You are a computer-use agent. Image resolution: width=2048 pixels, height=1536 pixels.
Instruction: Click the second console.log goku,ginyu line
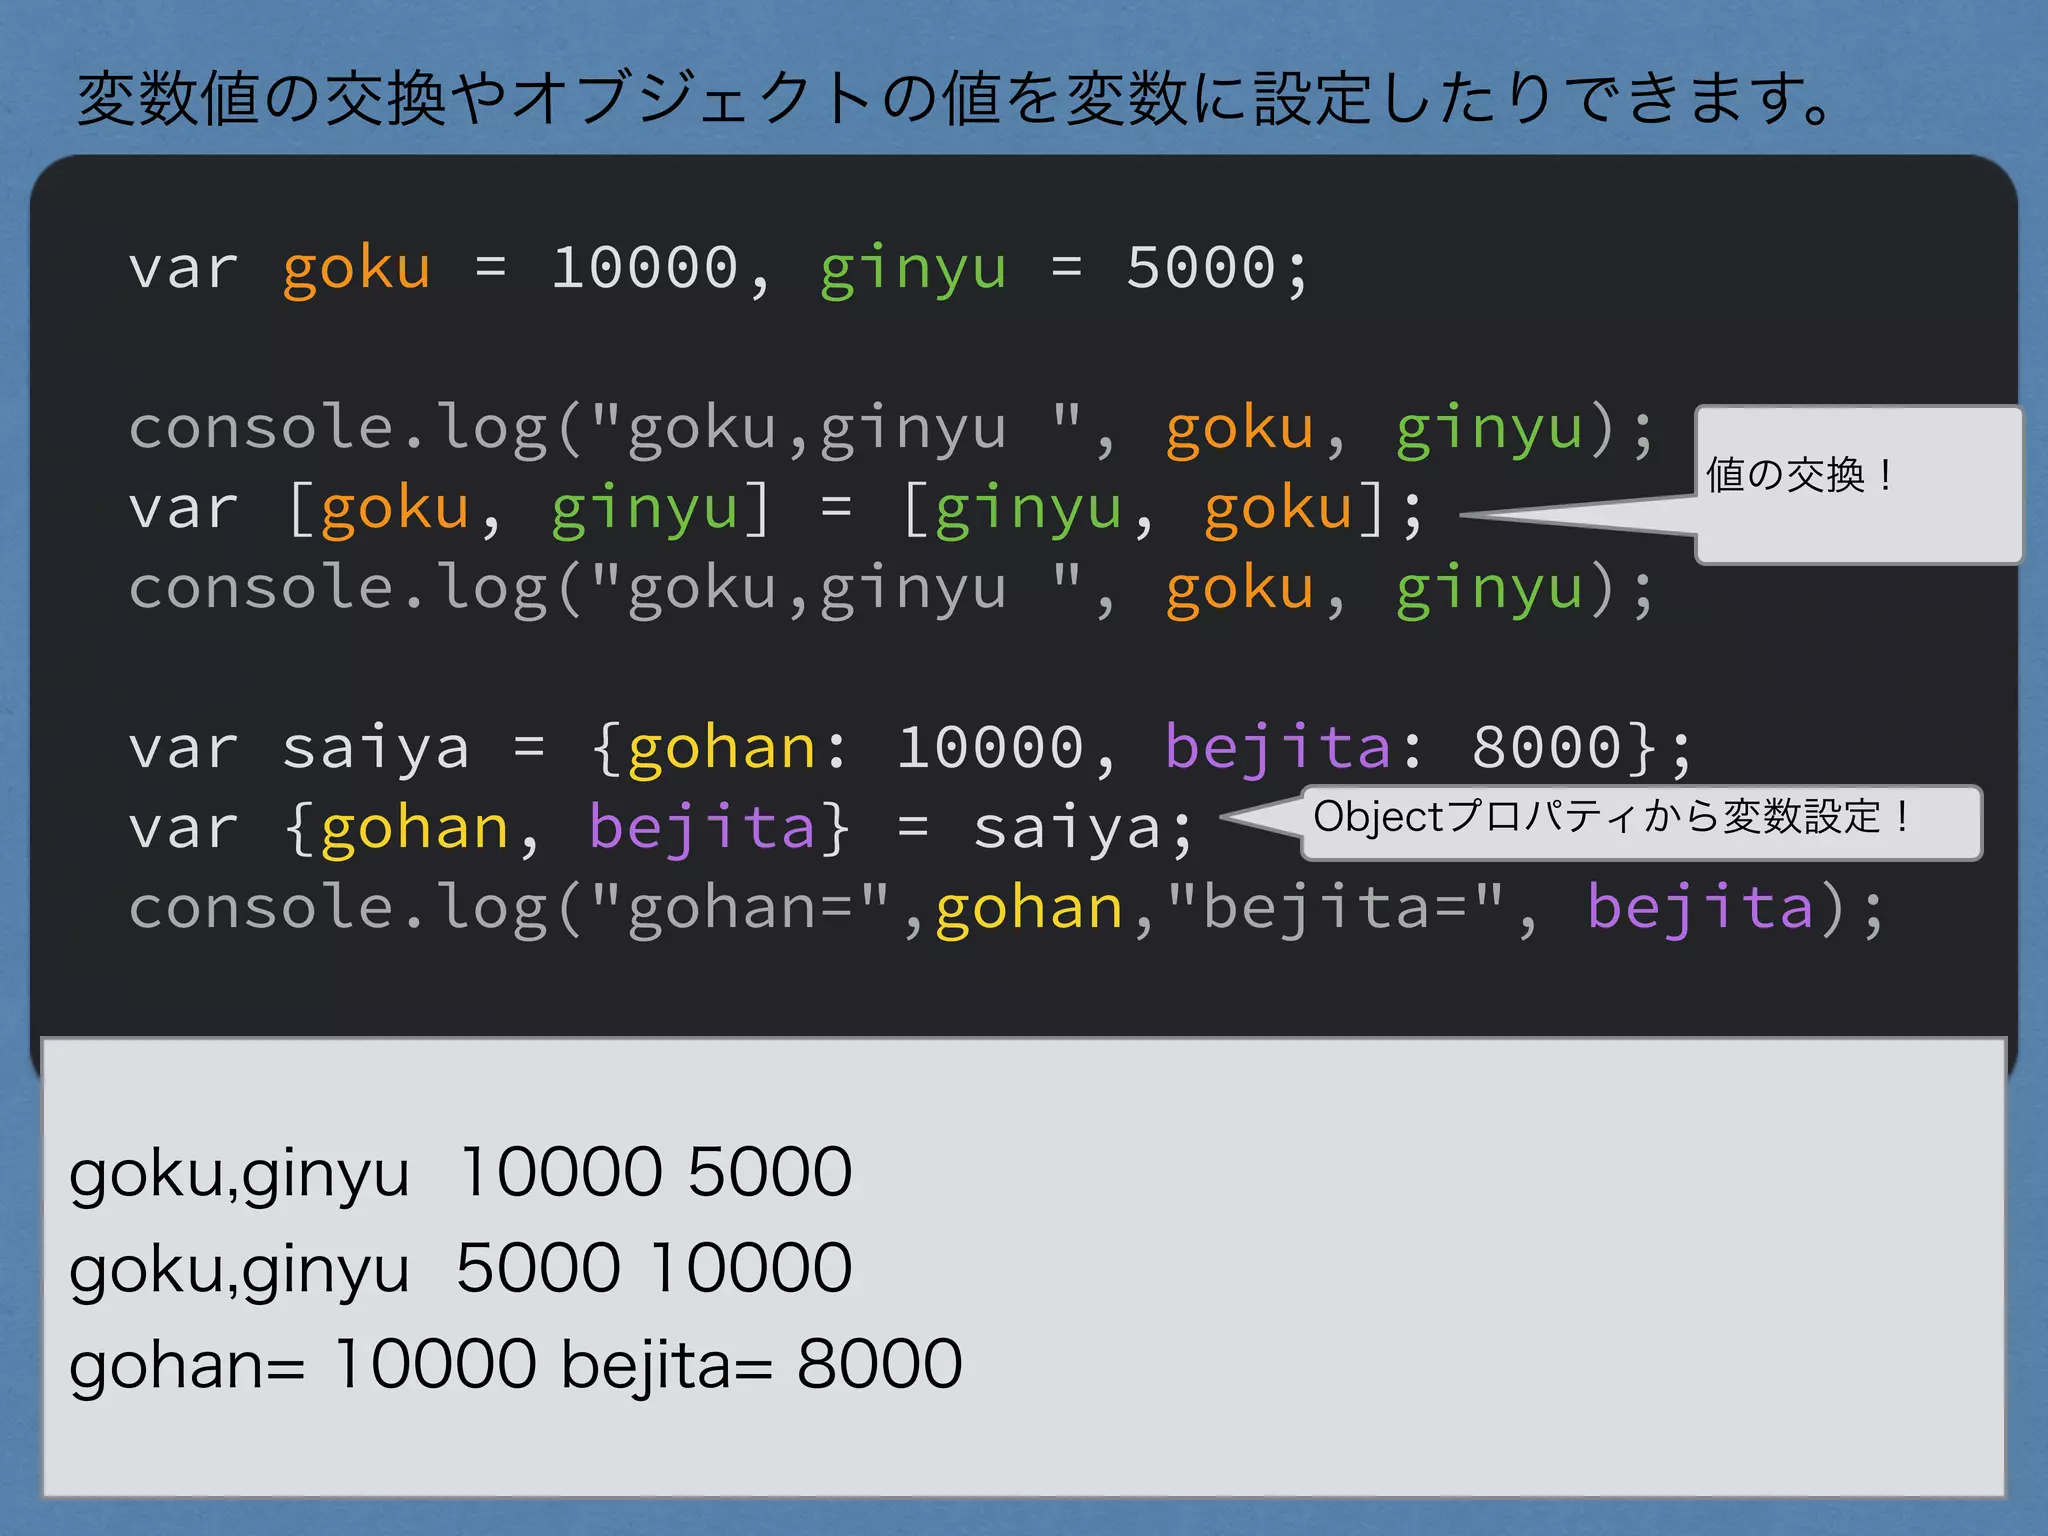tap(891, 590)
